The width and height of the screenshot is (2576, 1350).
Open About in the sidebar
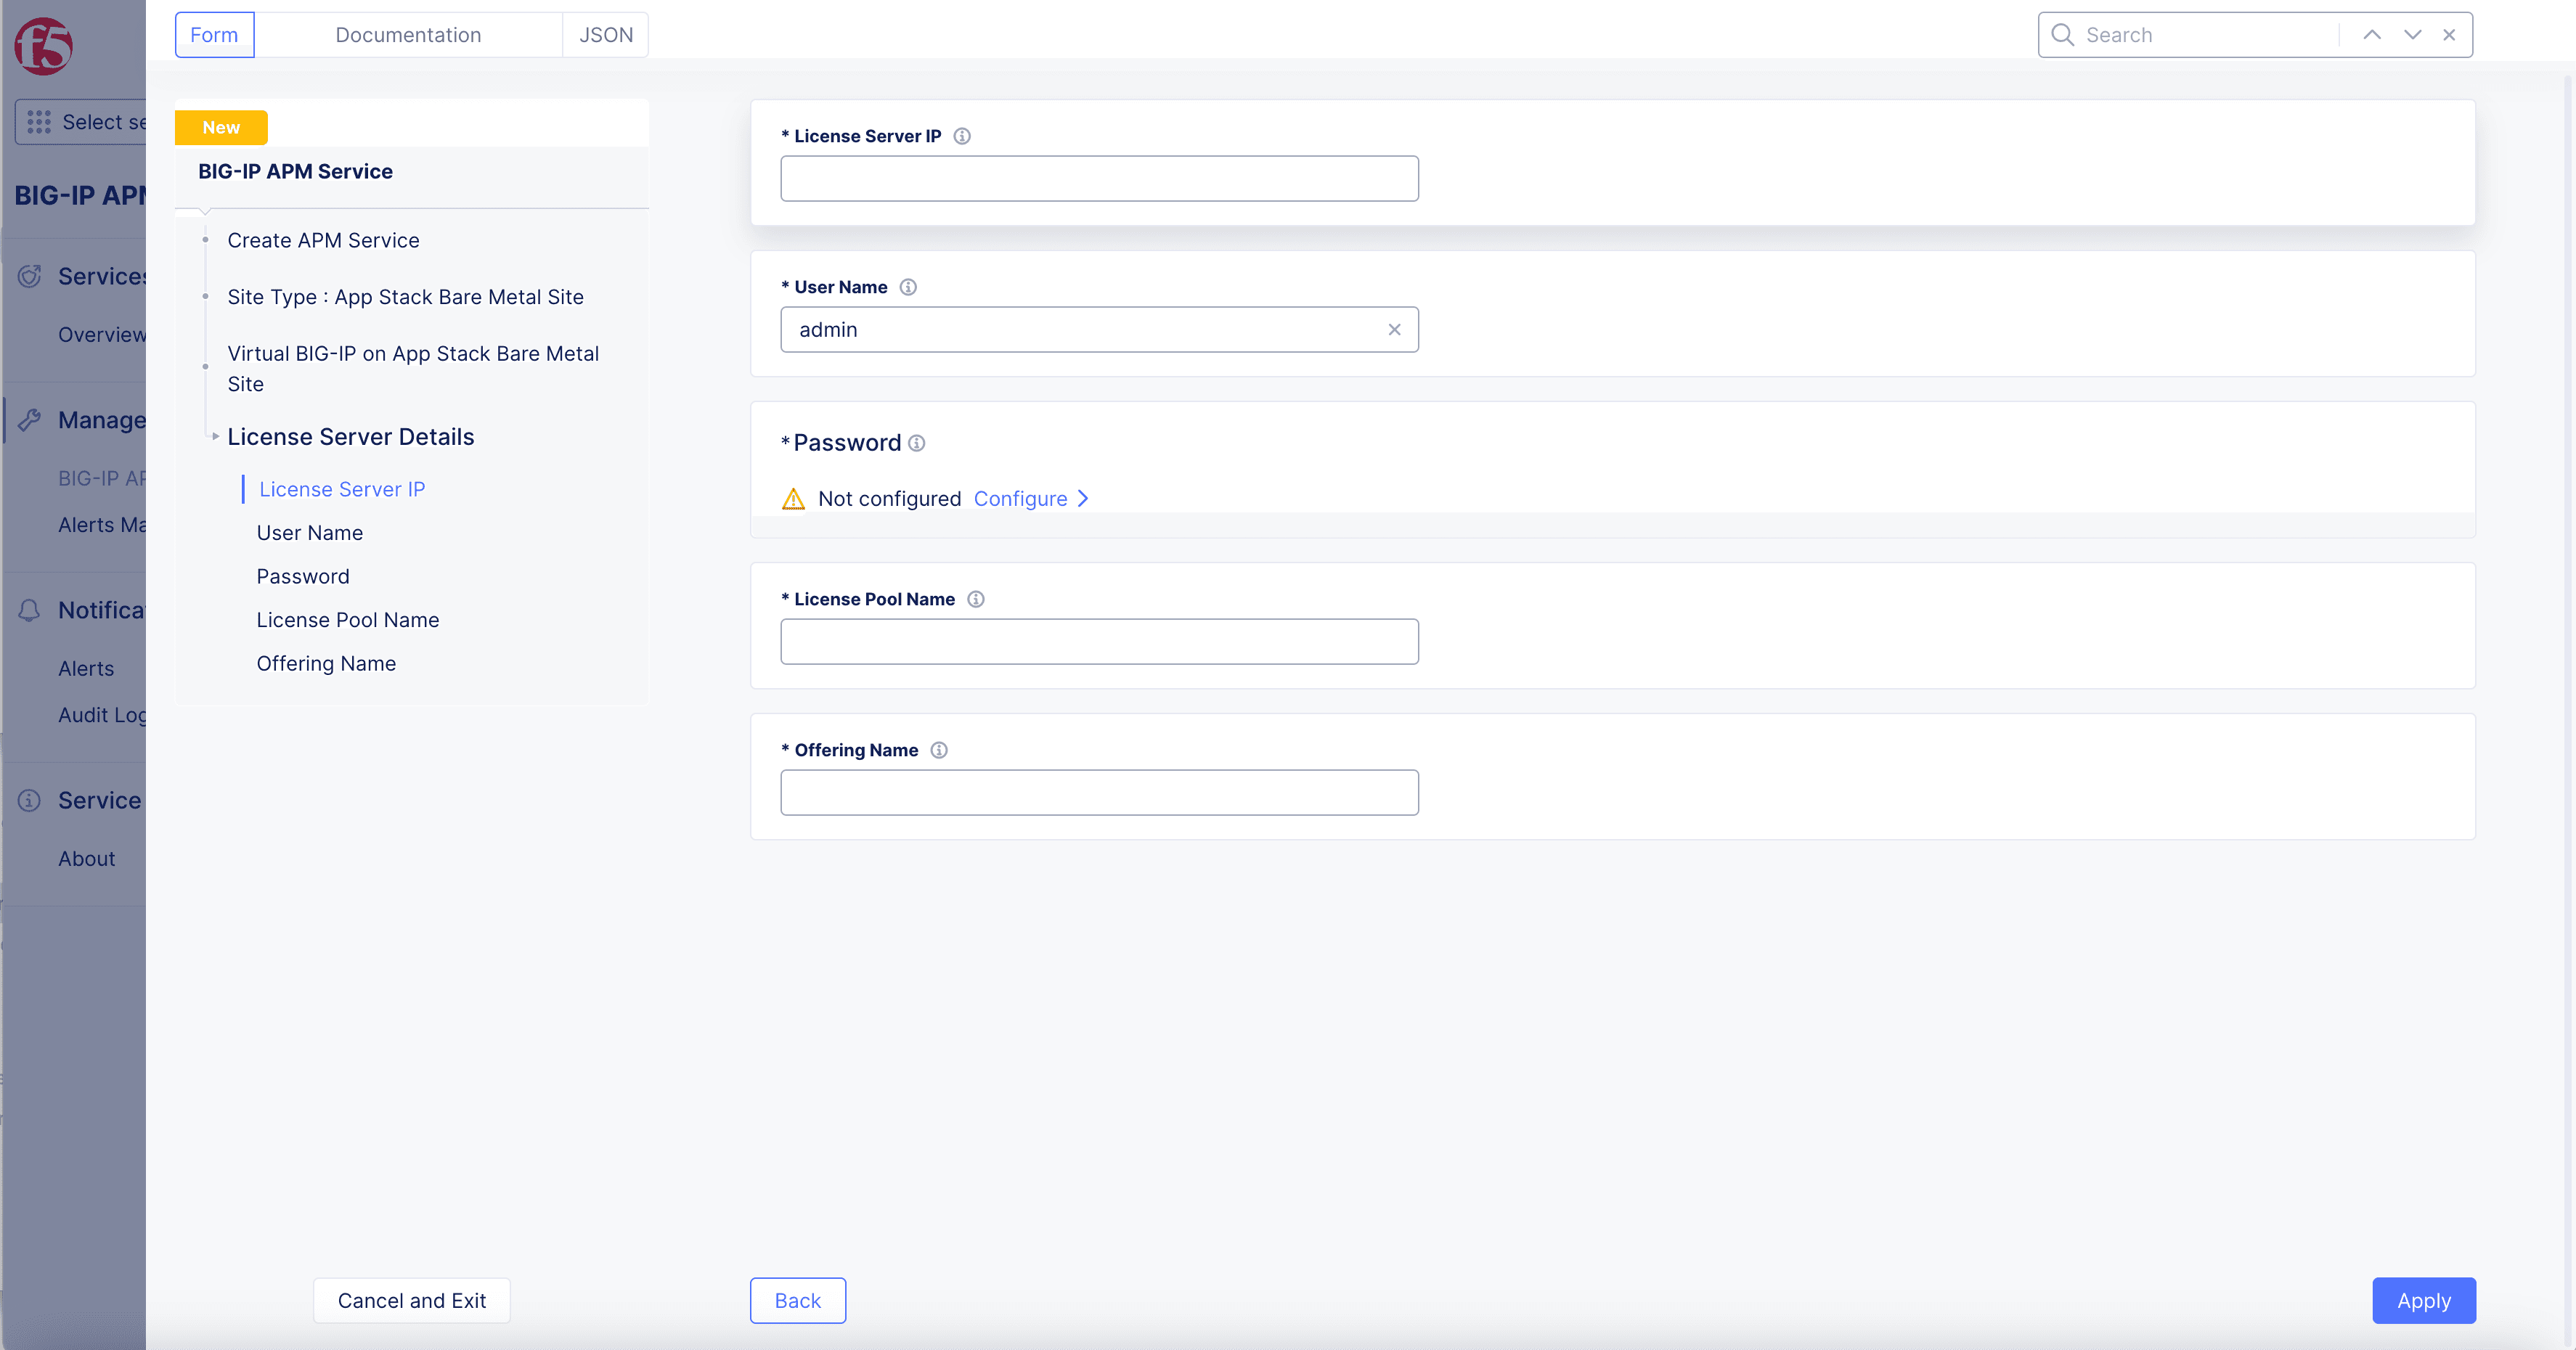(86, 859)
